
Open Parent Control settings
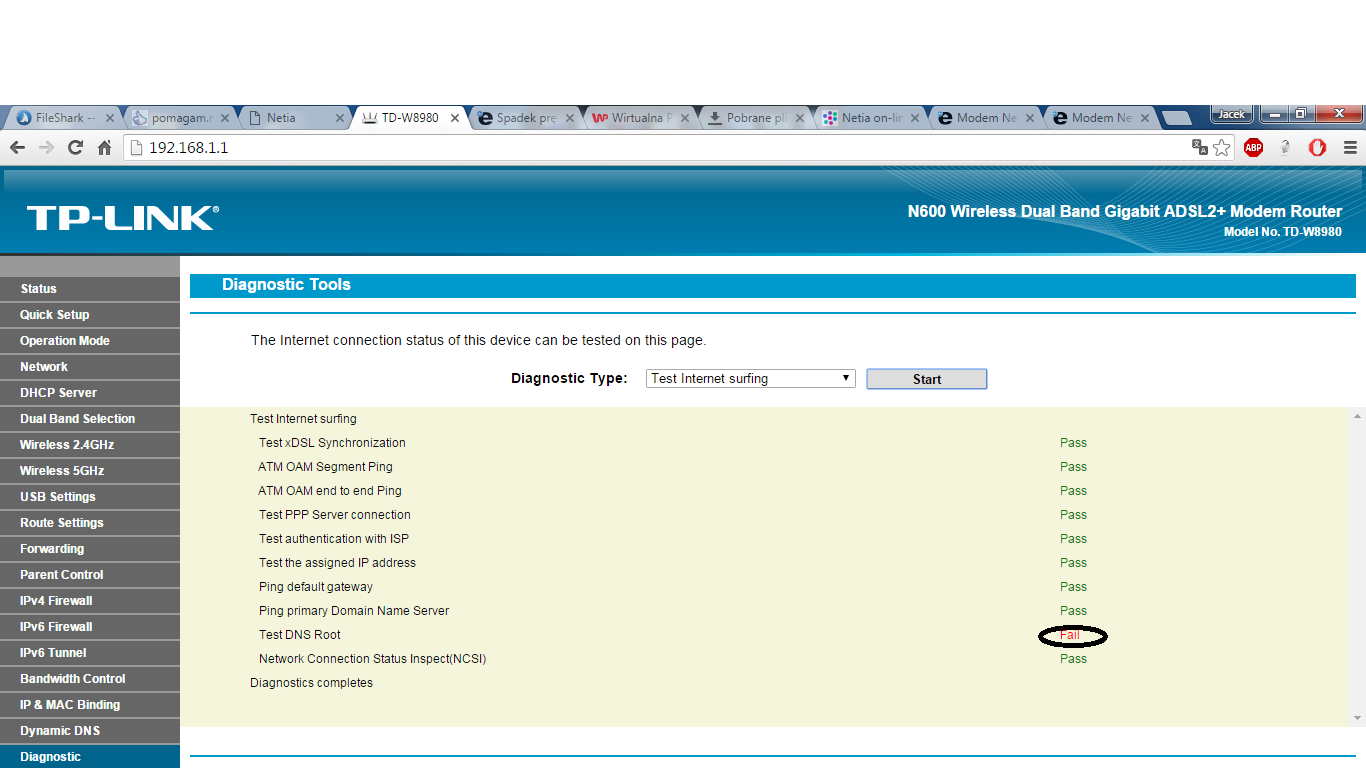click(x=90, y=575)
